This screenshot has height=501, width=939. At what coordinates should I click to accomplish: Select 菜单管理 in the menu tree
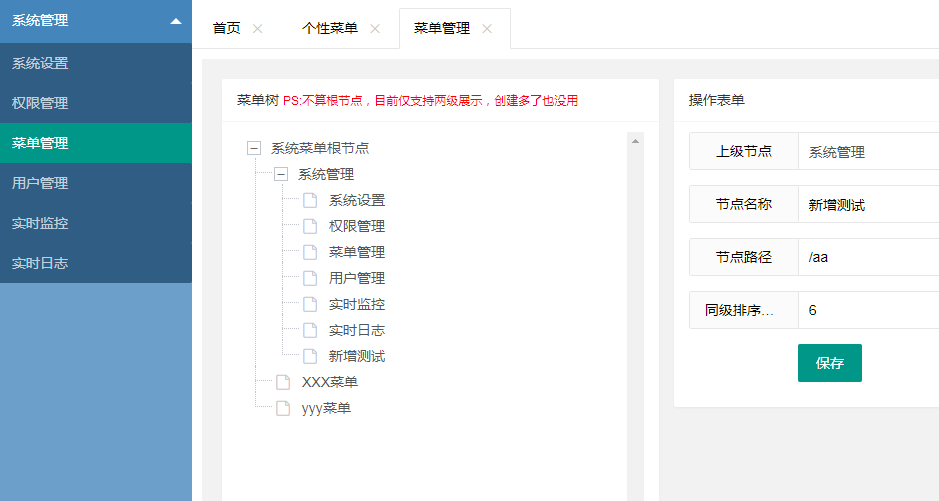click(356, 252)
